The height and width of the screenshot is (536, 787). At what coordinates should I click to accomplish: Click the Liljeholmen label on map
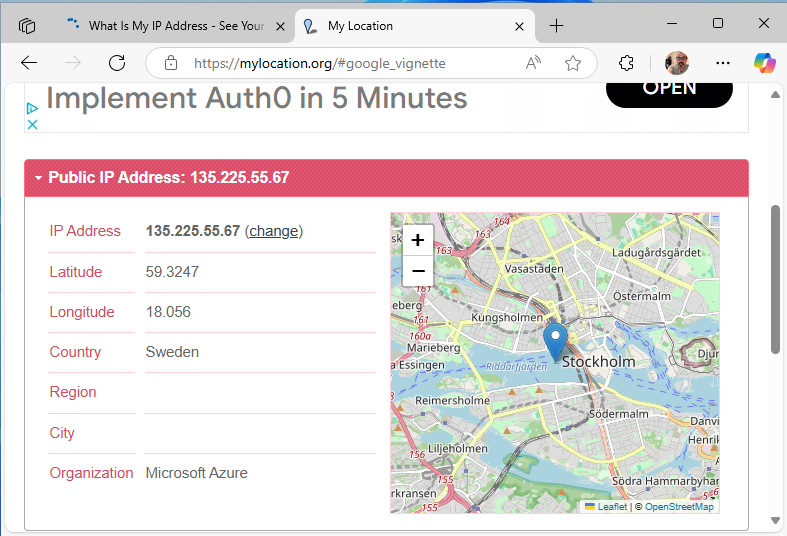tap(458, 449)
